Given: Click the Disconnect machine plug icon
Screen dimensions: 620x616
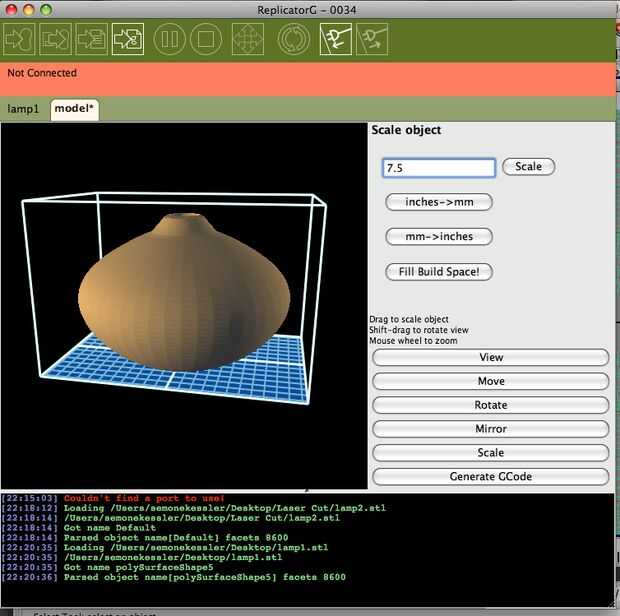Looking at the screenshot, I should (372, 39).
